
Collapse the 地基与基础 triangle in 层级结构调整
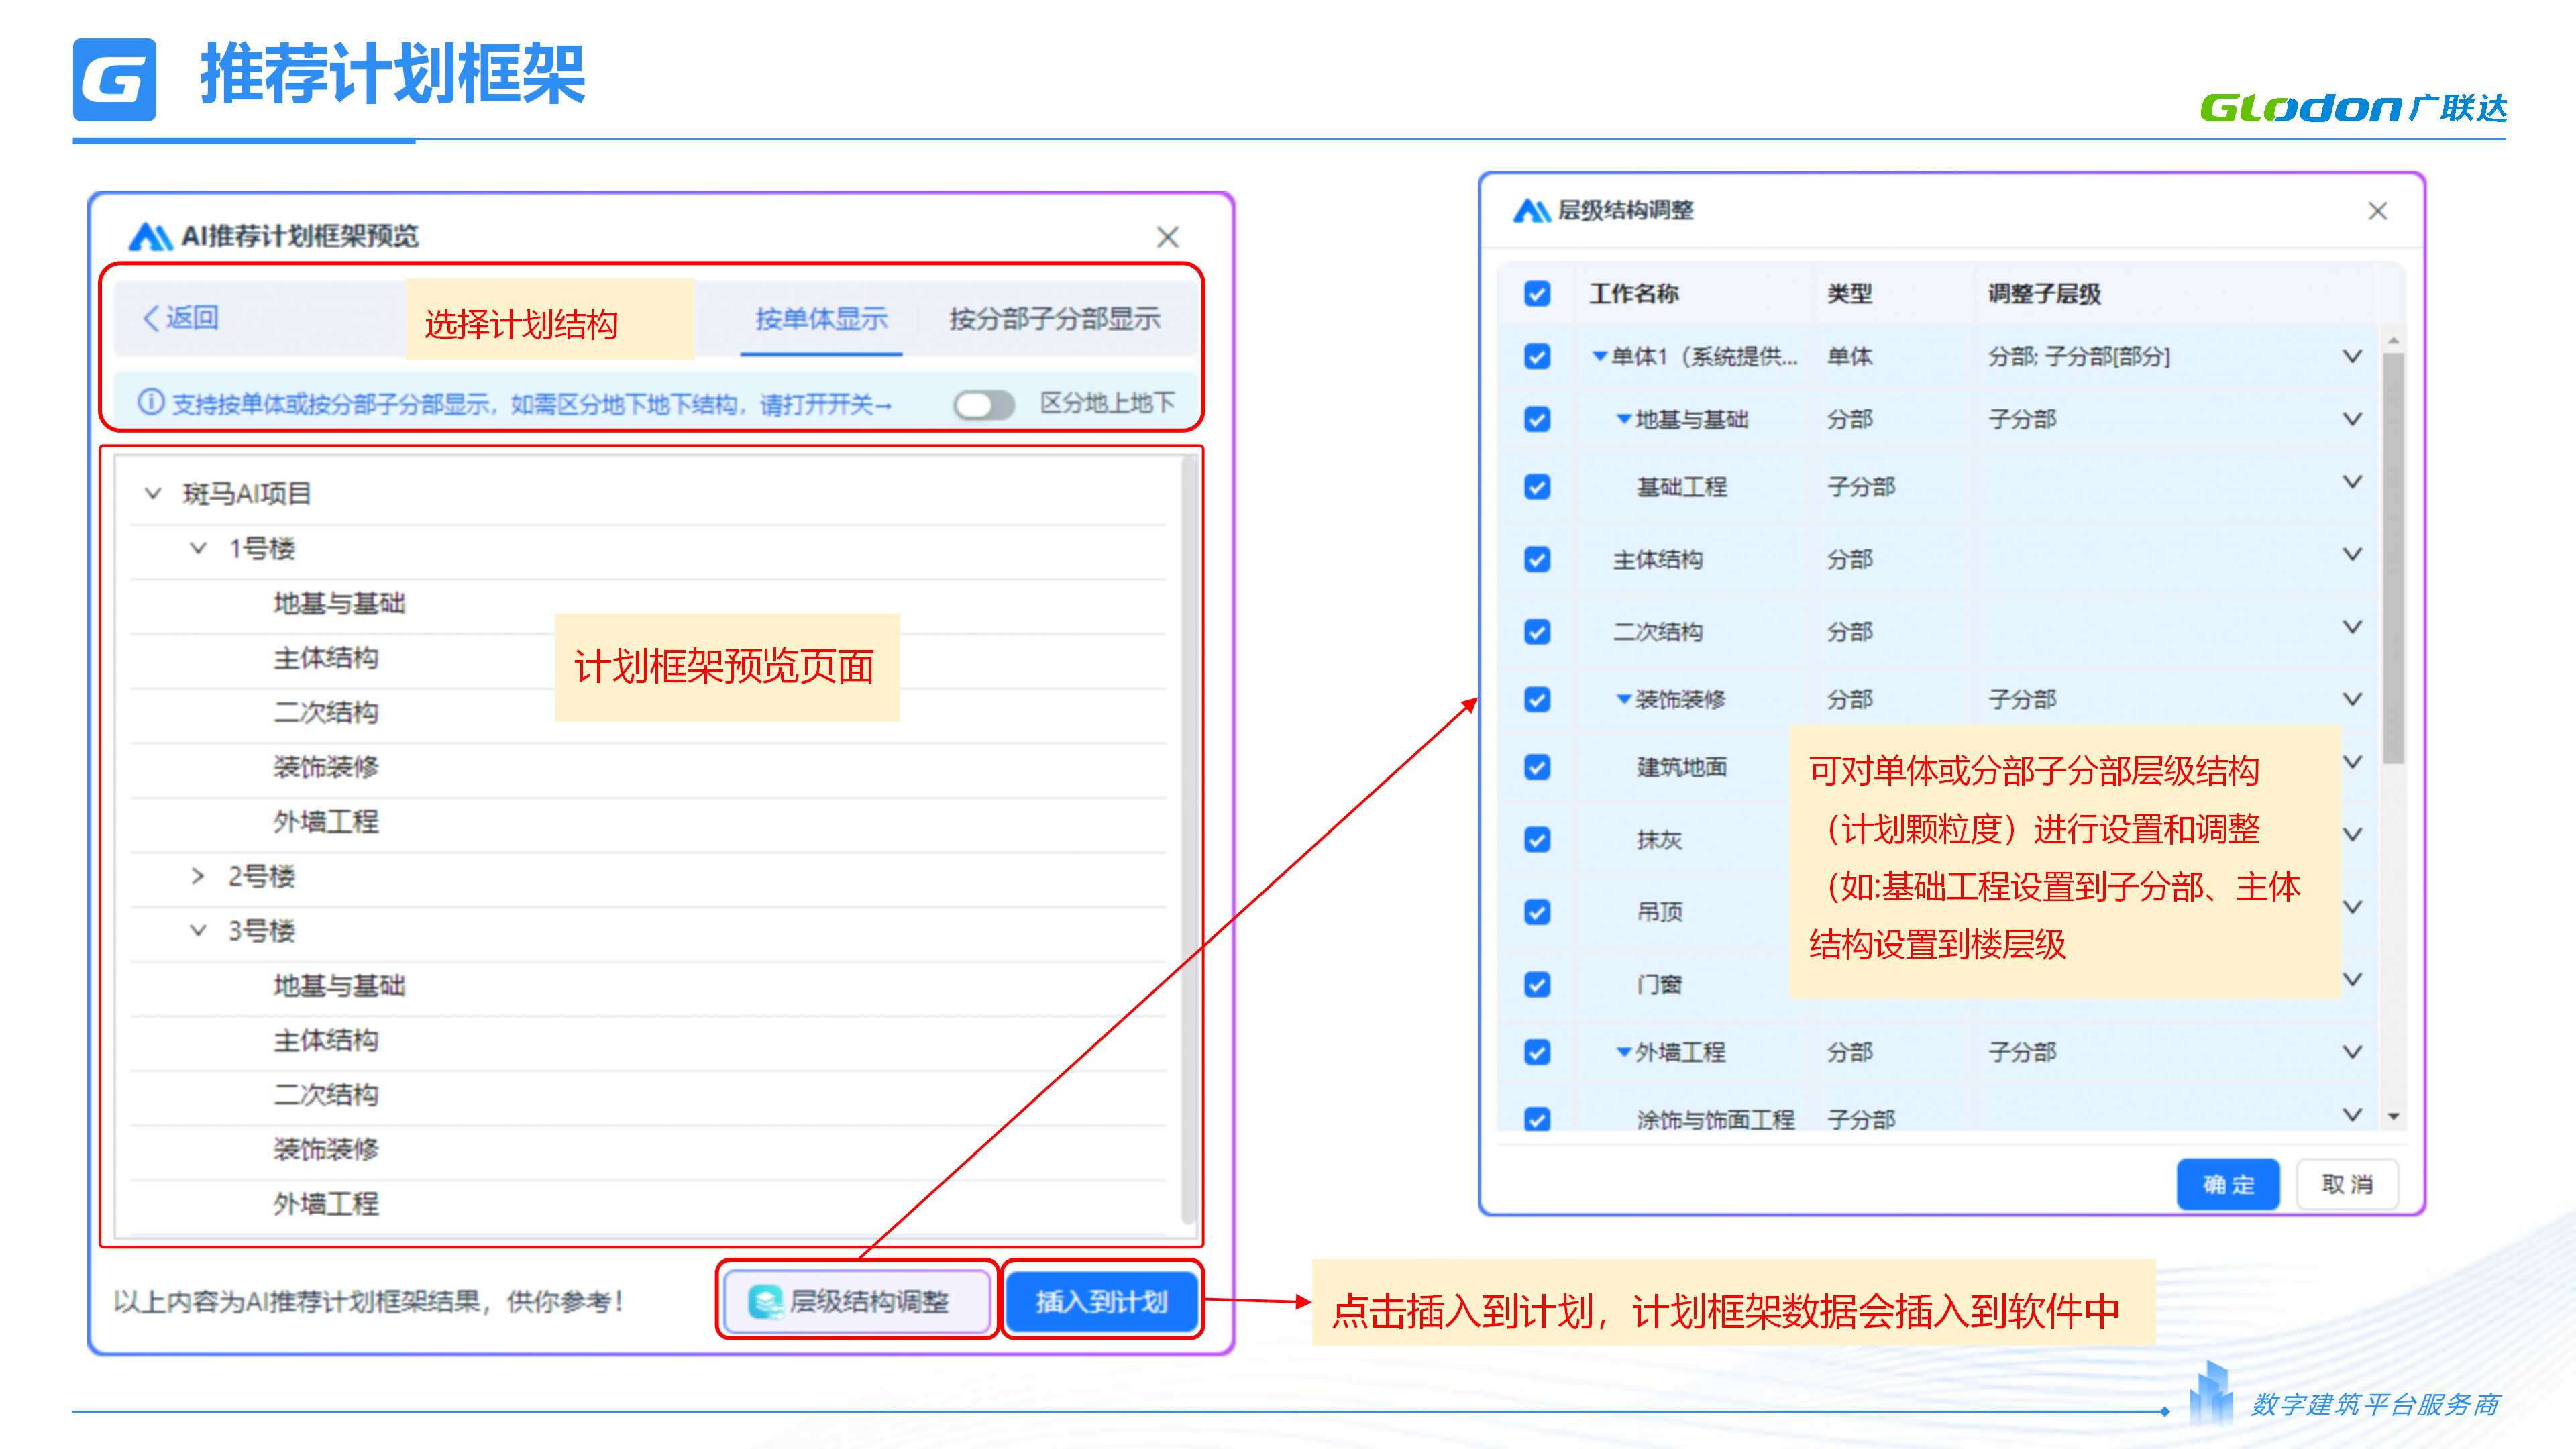(x=1624, y=419)
